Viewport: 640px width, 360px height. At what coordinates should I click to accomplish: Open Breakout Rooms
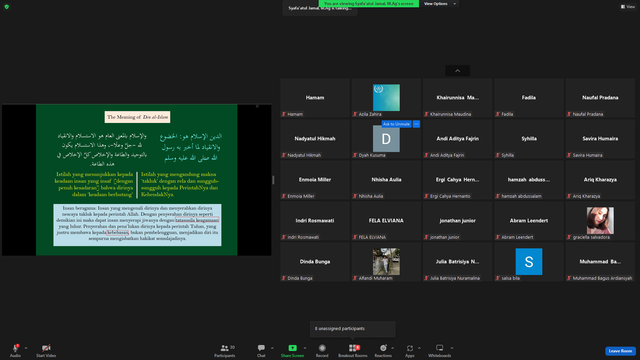[353, 350]
